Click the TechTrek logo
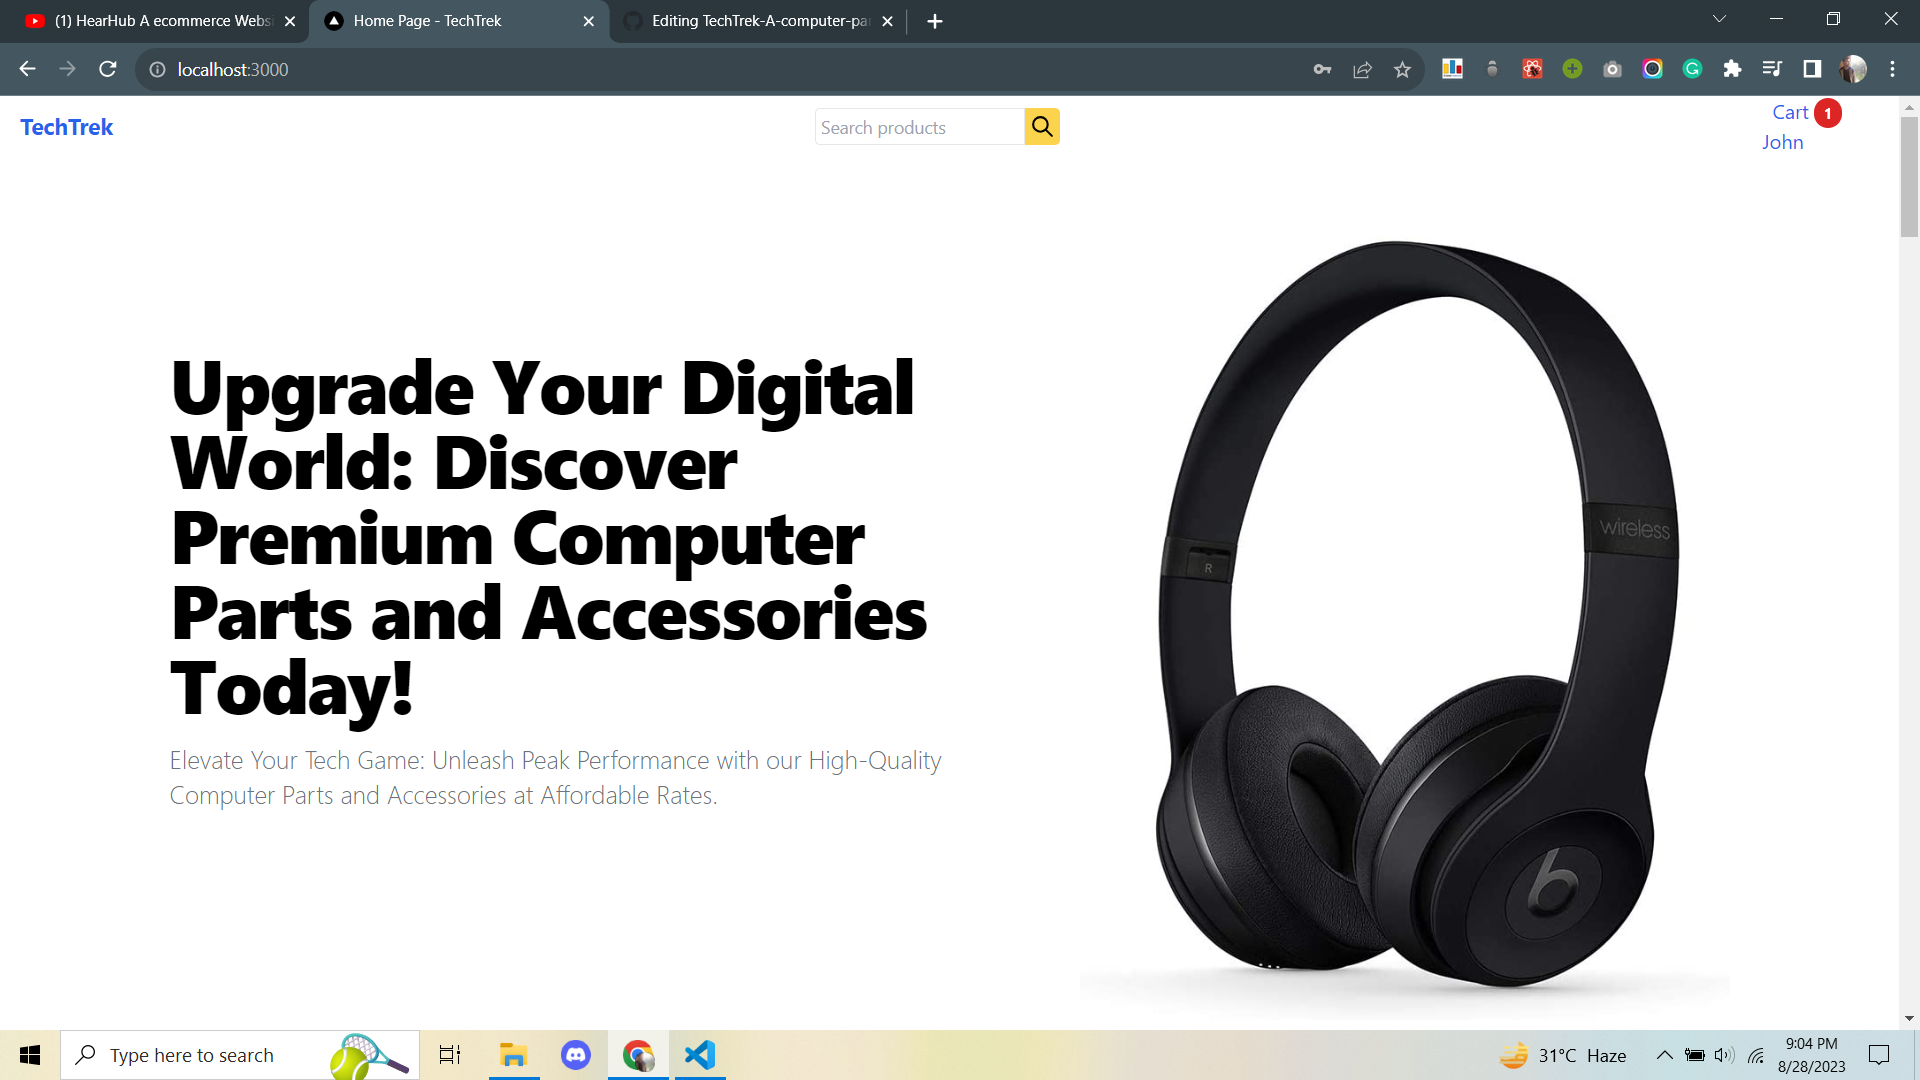The width and height of the screenshot is (1920, 1080). [x=66, y=127]
